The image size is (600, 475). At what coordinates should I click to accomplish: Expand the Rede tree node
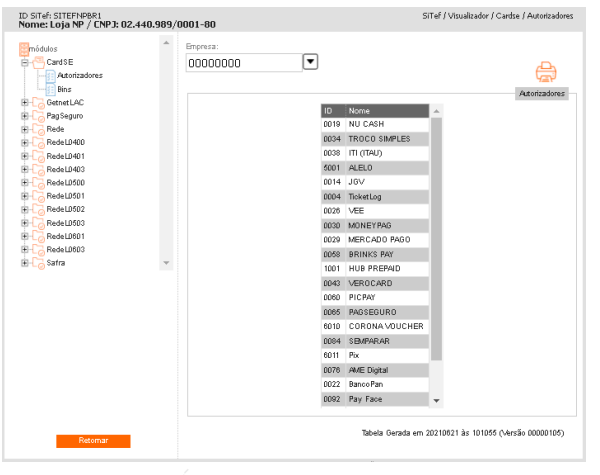tap(23, 130)
